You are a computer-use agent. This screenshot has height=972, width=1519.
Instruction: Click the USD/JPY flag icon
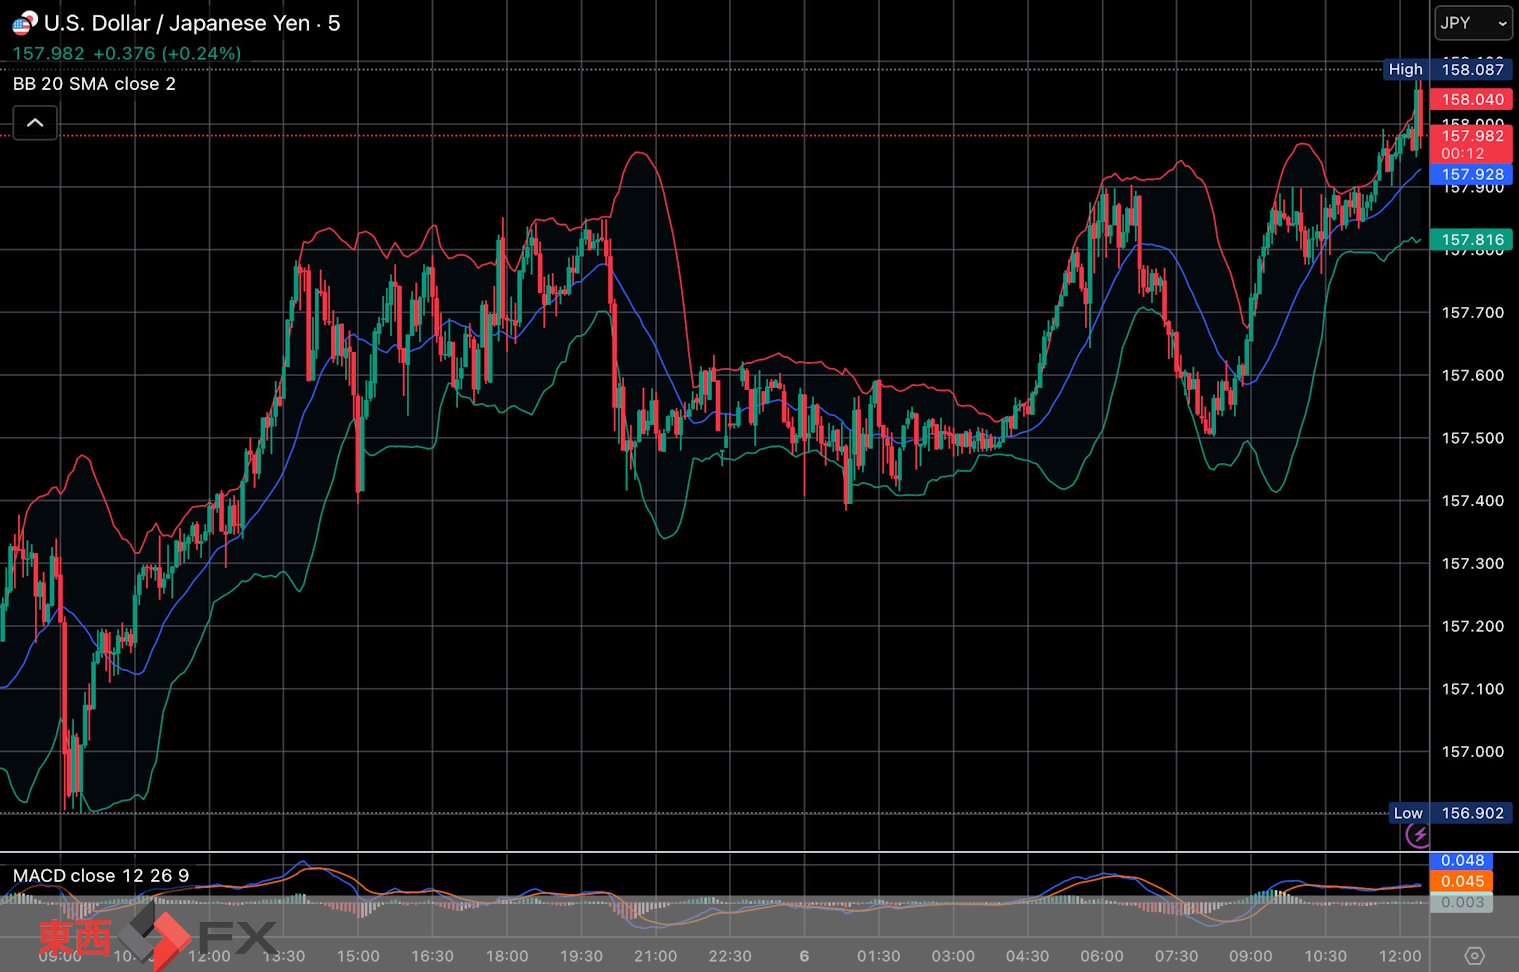[x=24, y=22]
